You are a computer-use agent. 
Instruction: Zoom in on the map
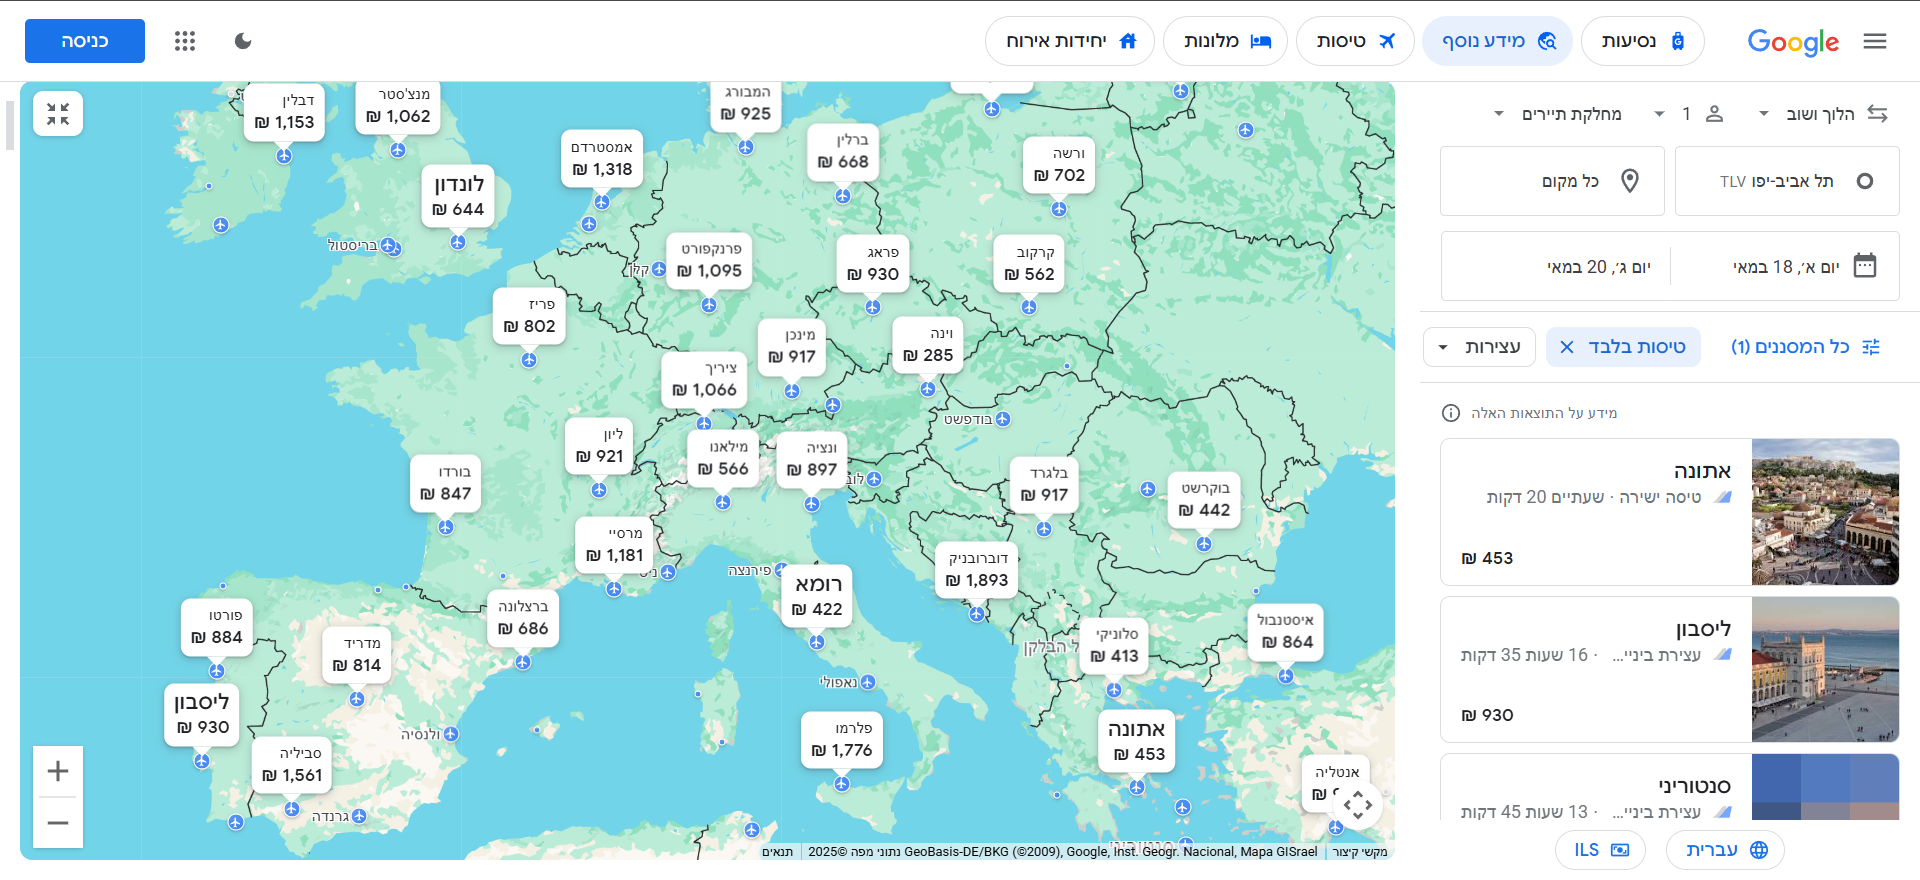58,771
